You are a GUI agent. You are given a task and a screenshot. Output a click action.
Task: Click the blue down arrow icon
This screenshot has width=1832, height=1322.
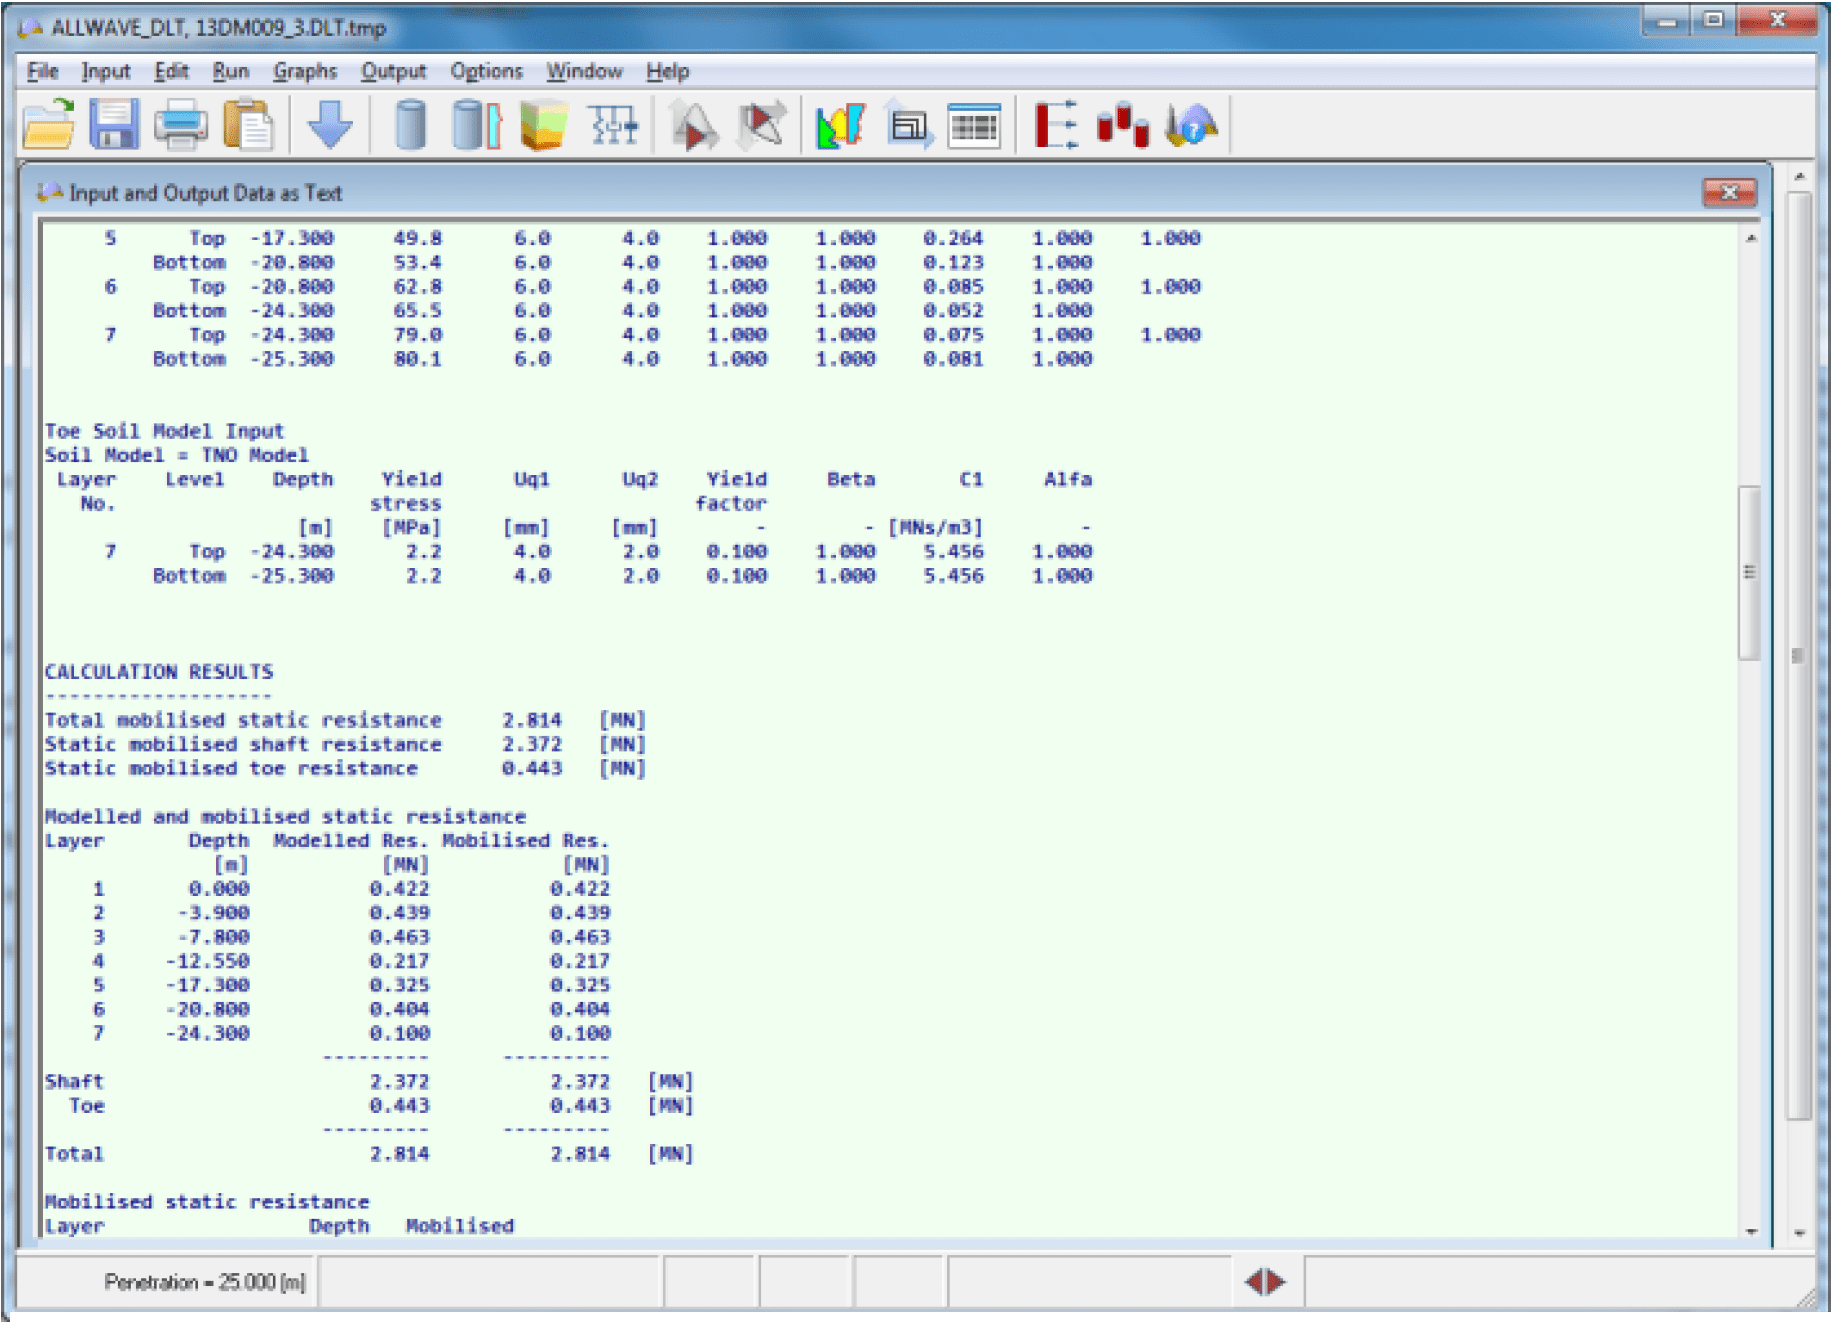pyautogui.click(x=329, y=125)
